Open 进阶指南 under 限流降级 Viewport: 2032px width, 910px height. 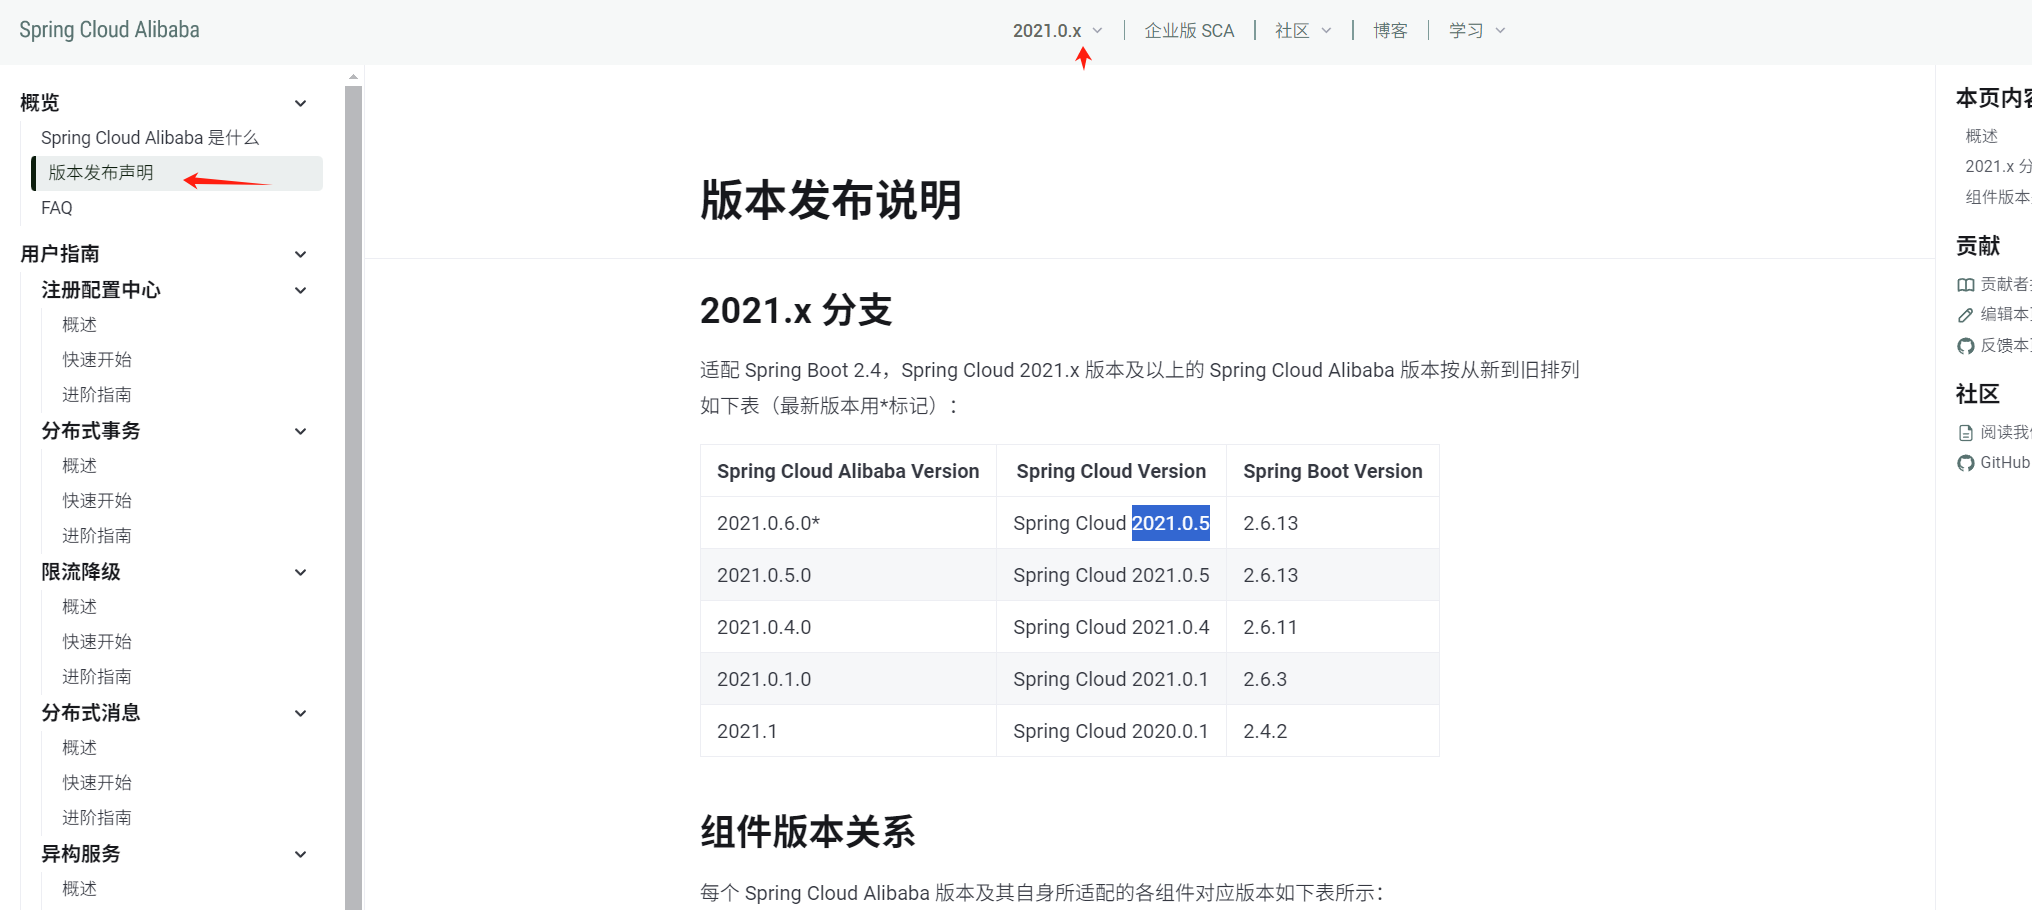(97, 677)
